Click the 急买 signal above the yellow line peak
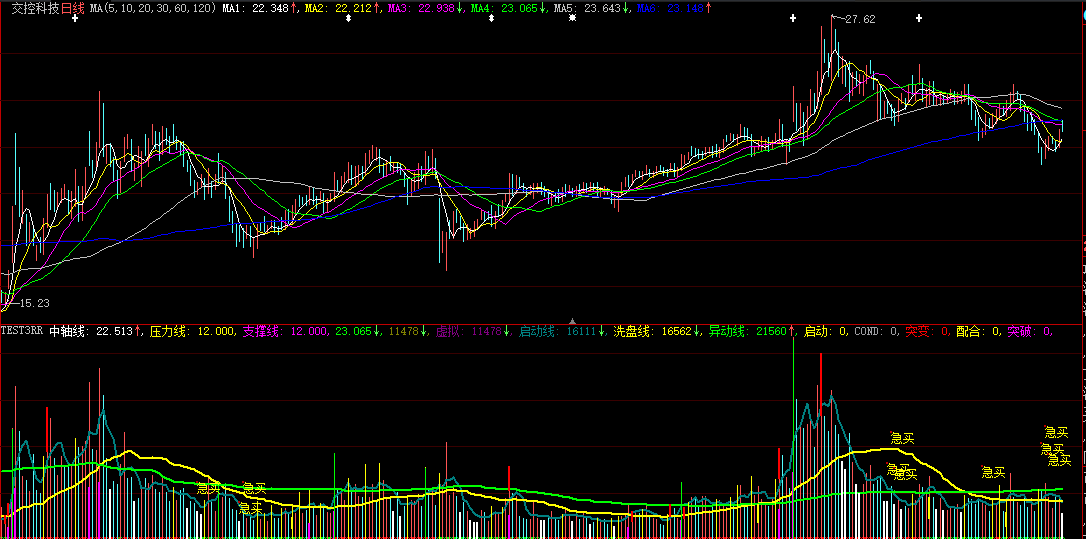 pos(902,437)
